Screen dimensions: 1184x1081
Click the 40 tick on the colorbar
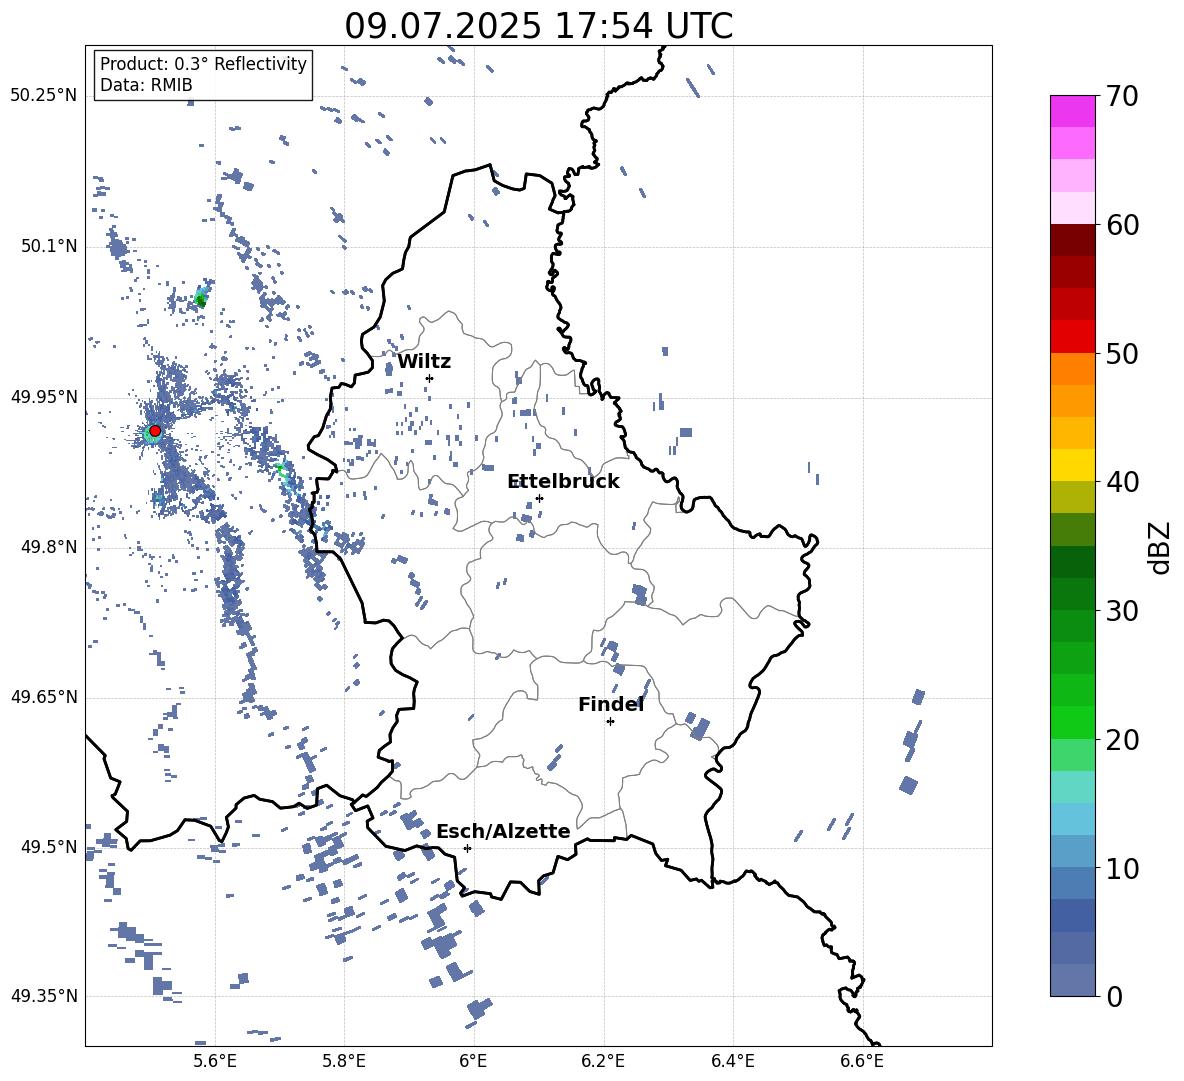coord(1121,482)
